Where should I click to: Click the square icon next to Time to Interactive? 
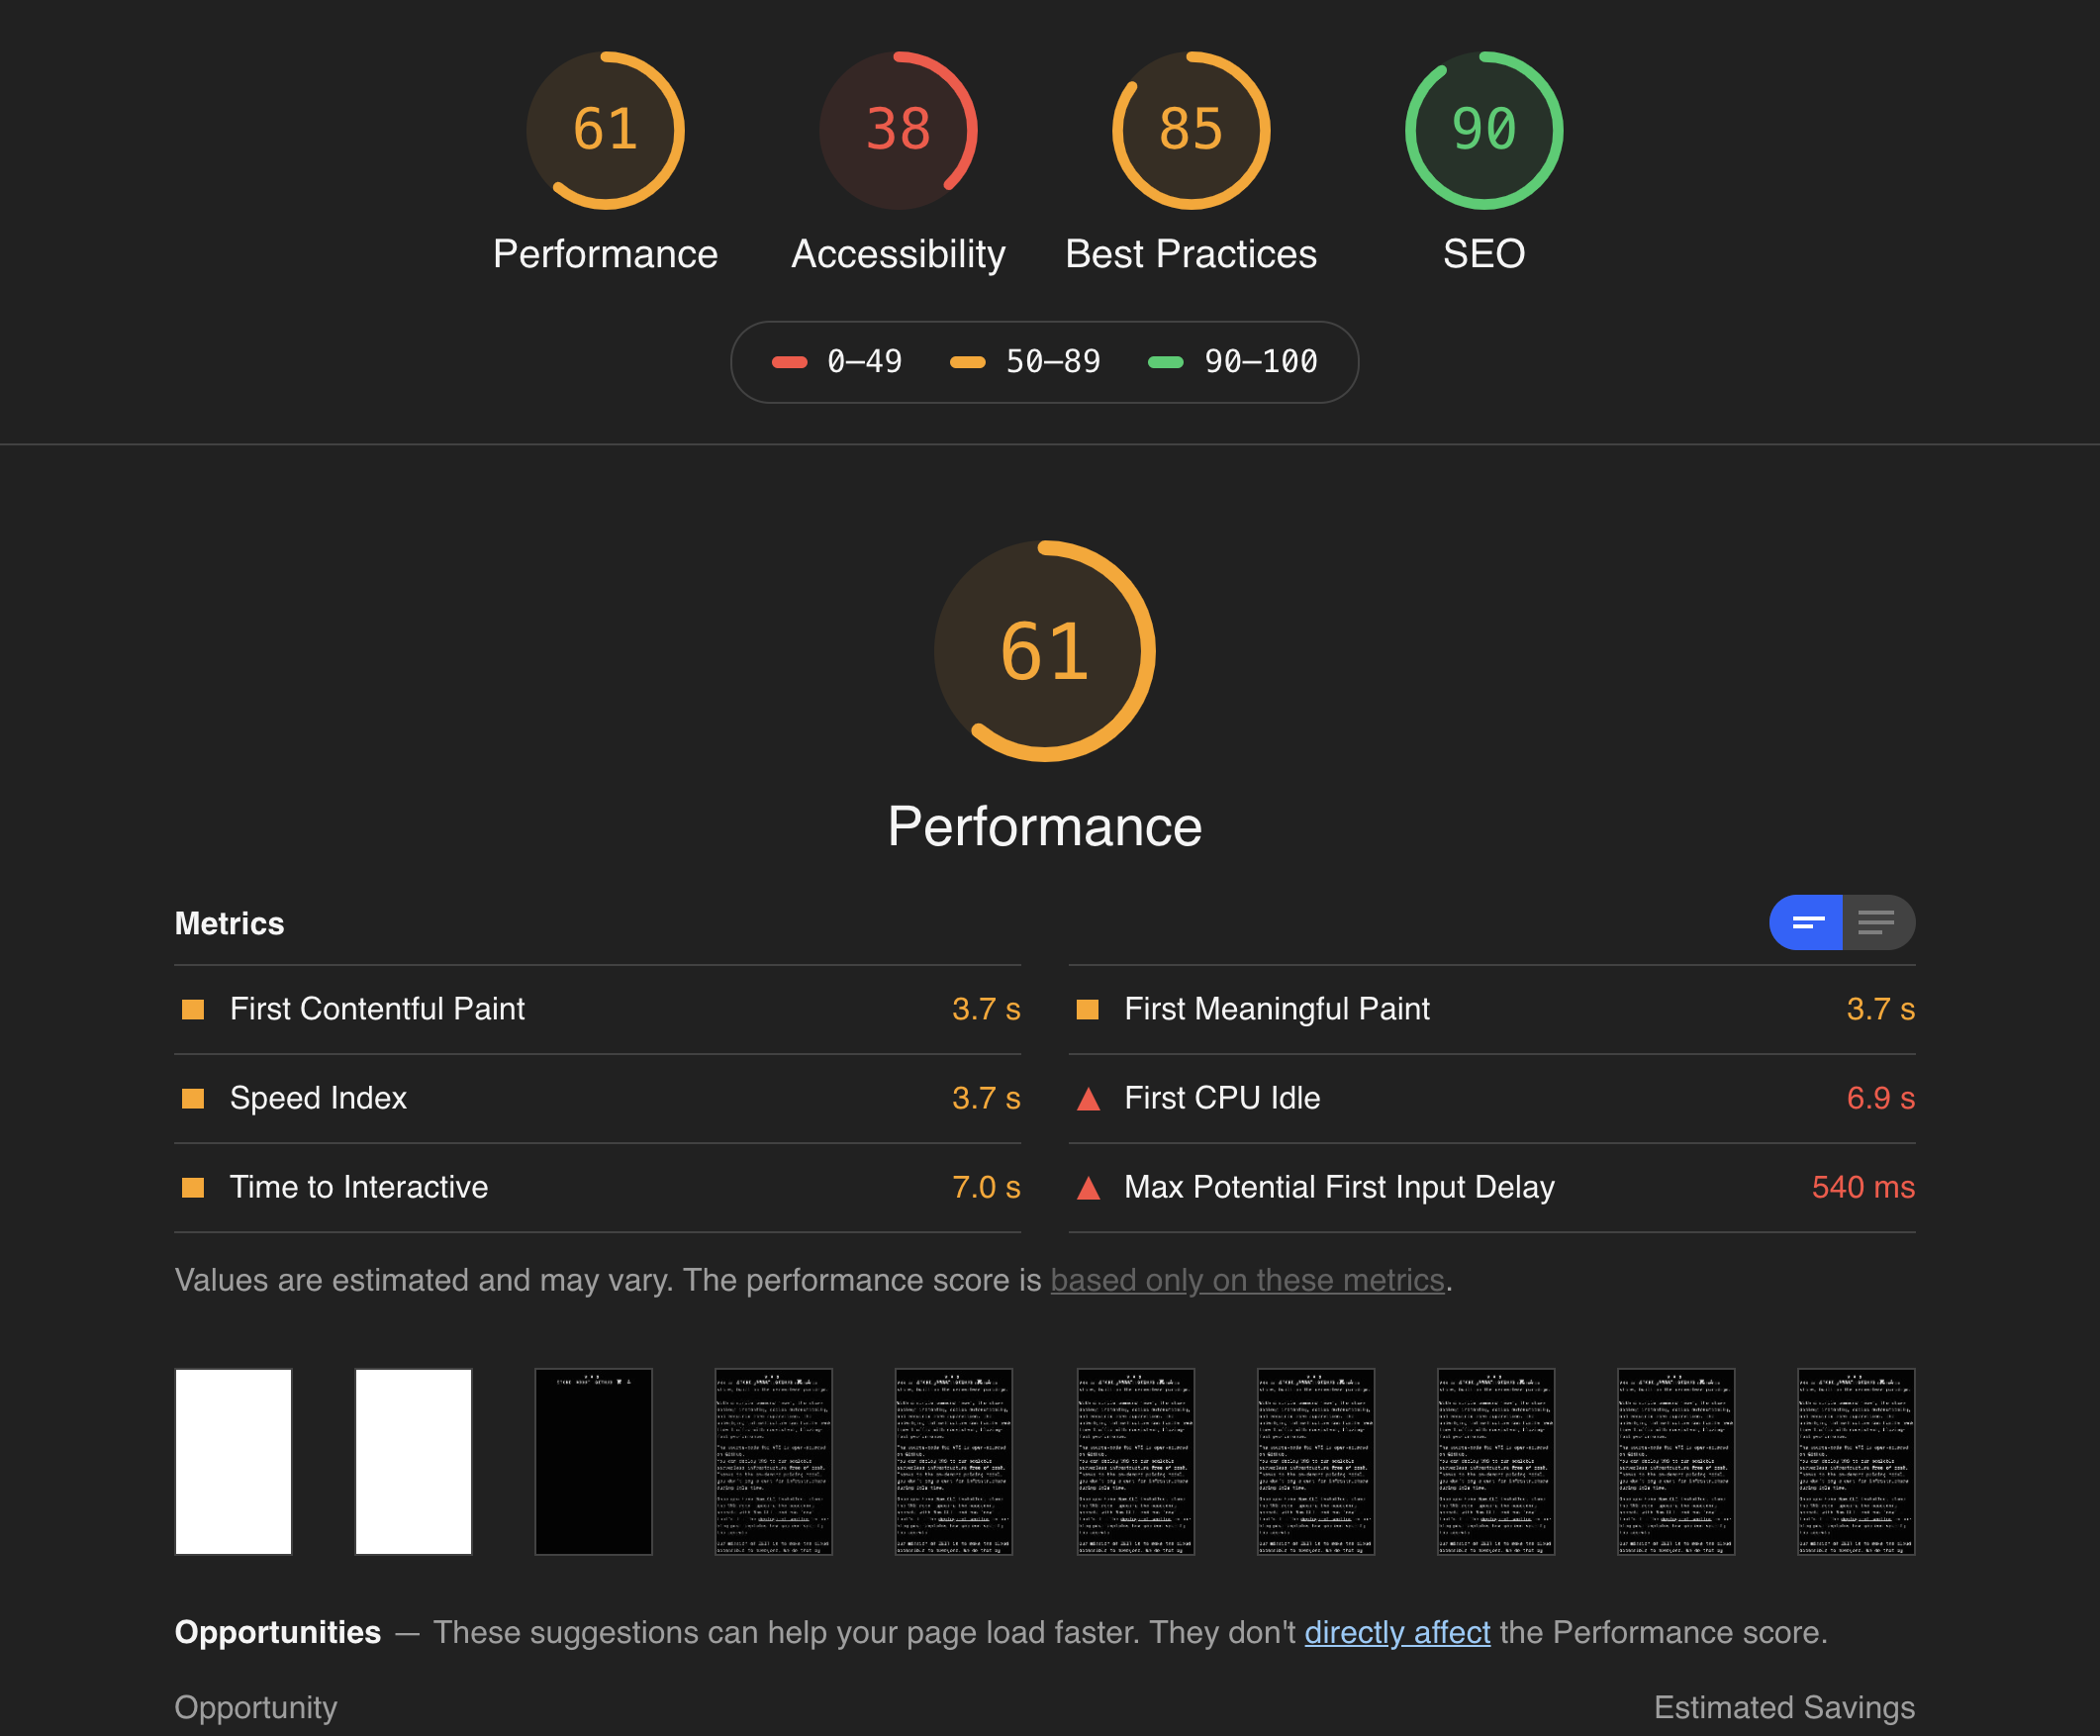[x=193, y=1188]
